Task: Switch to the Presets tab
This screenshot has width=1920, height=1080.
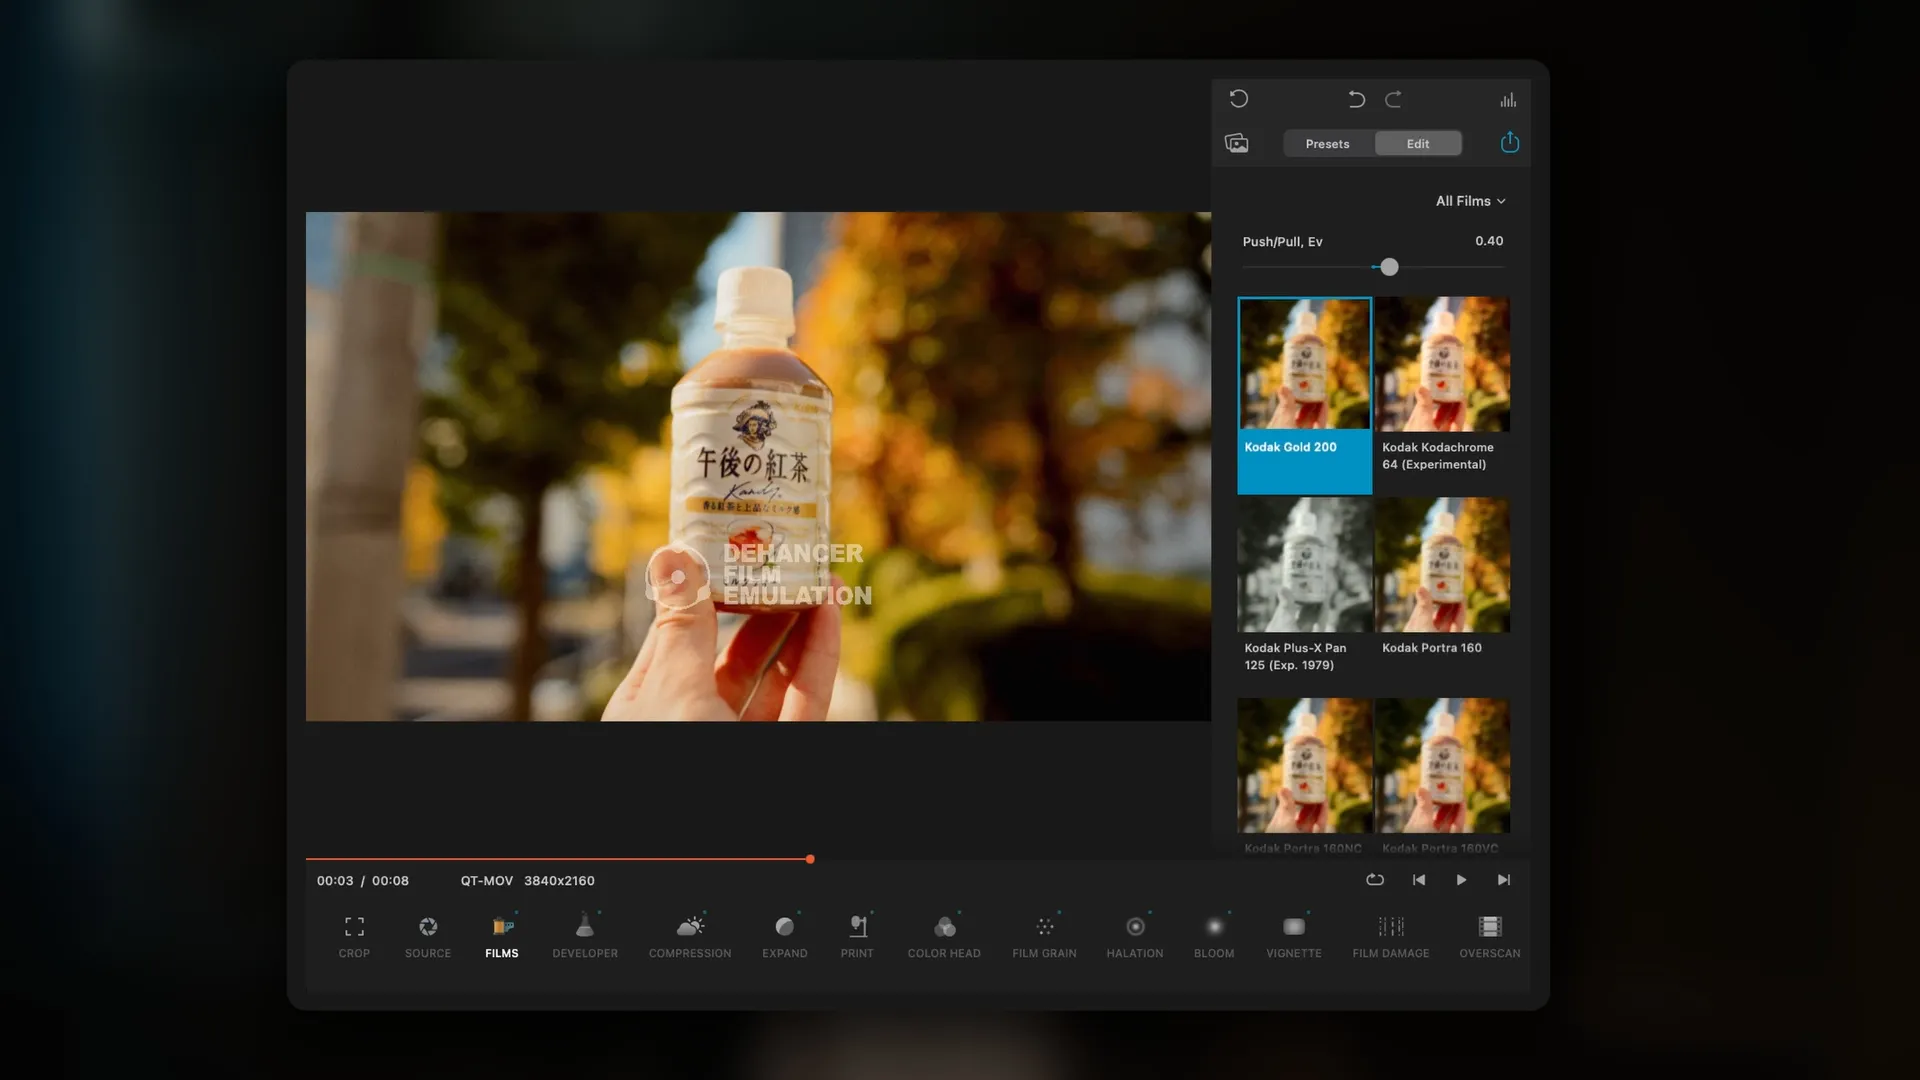Action: 1328,144
